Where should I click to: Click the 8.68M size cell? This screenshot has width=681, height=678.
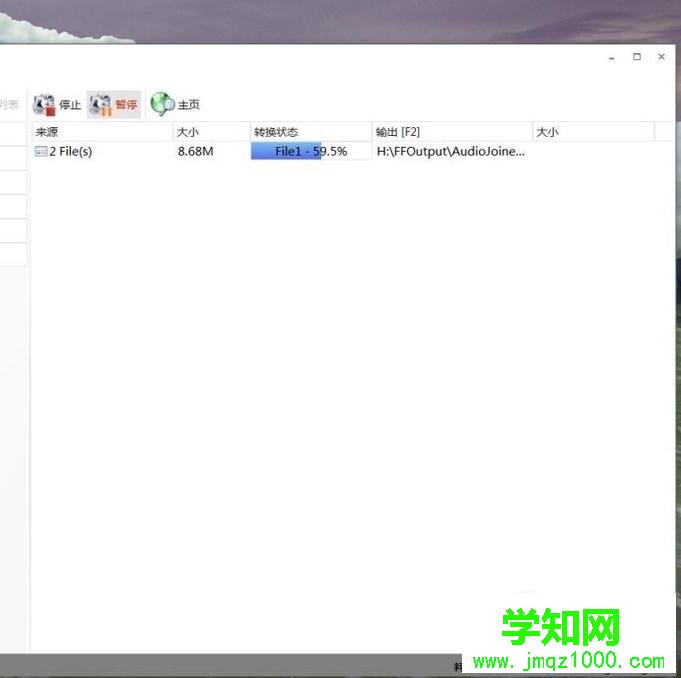[195, 152]
